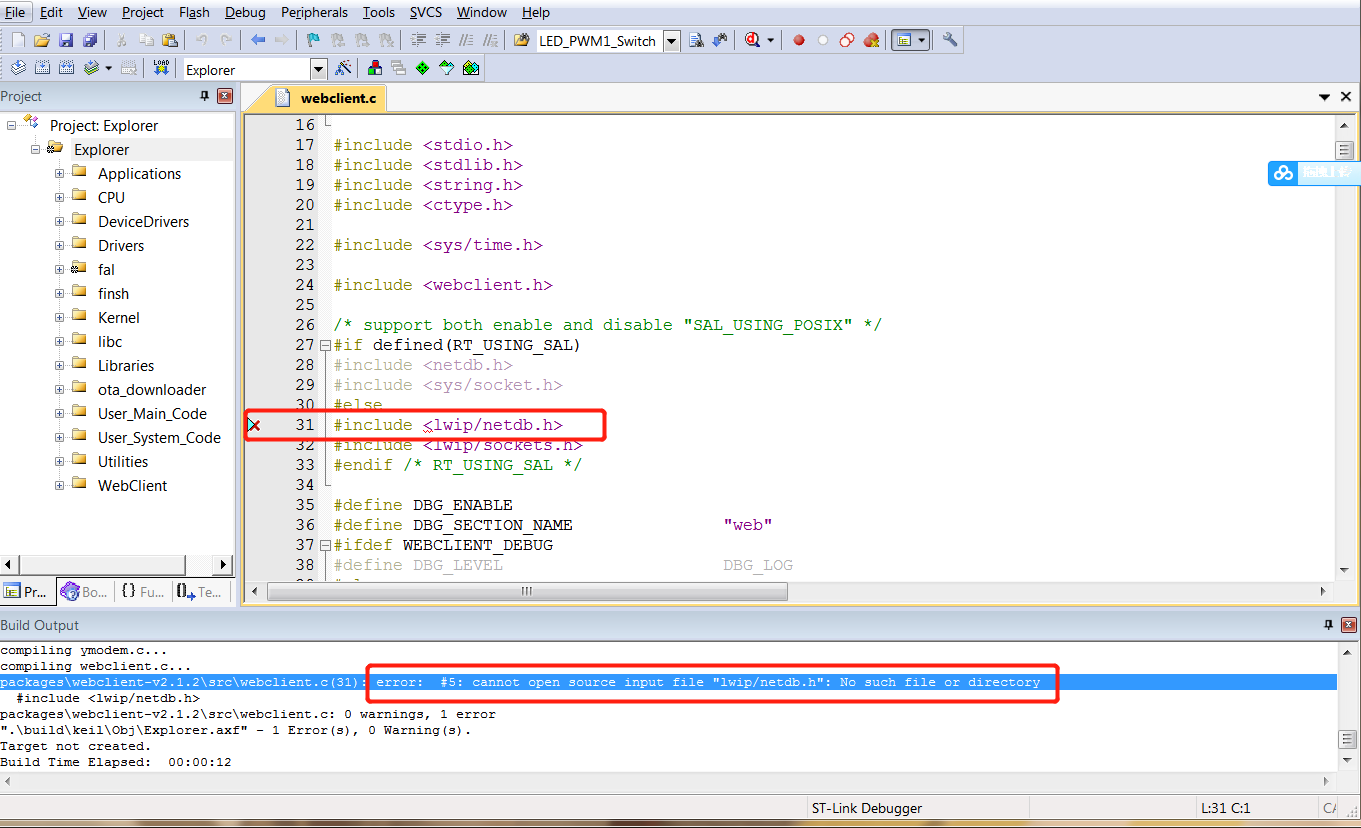The width and height of the screenshot is (1361, 828).
Task: Expand the Applications folder
Action: [x=59, y=173]
